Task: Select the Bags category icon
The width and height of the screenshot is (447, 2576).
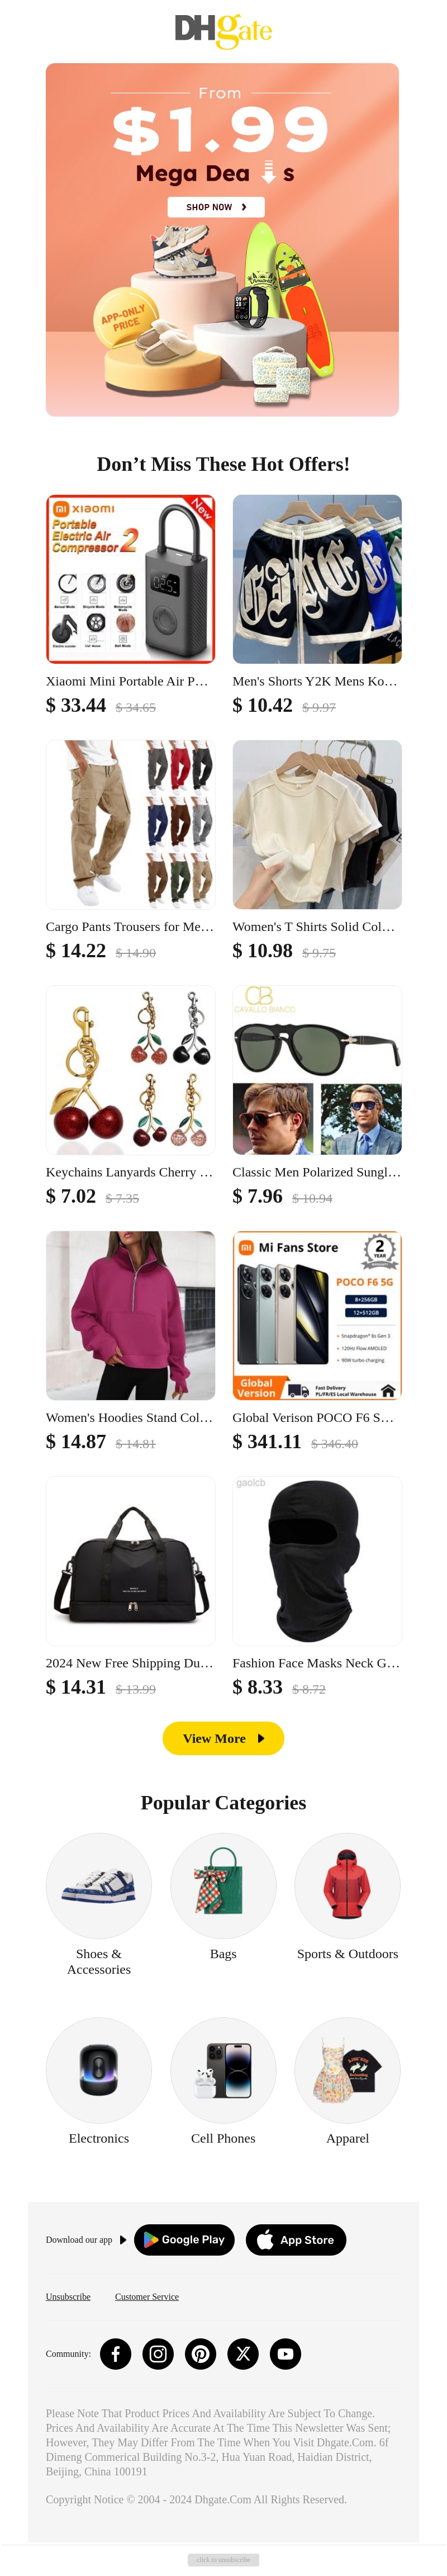Action: (223, 1885)
